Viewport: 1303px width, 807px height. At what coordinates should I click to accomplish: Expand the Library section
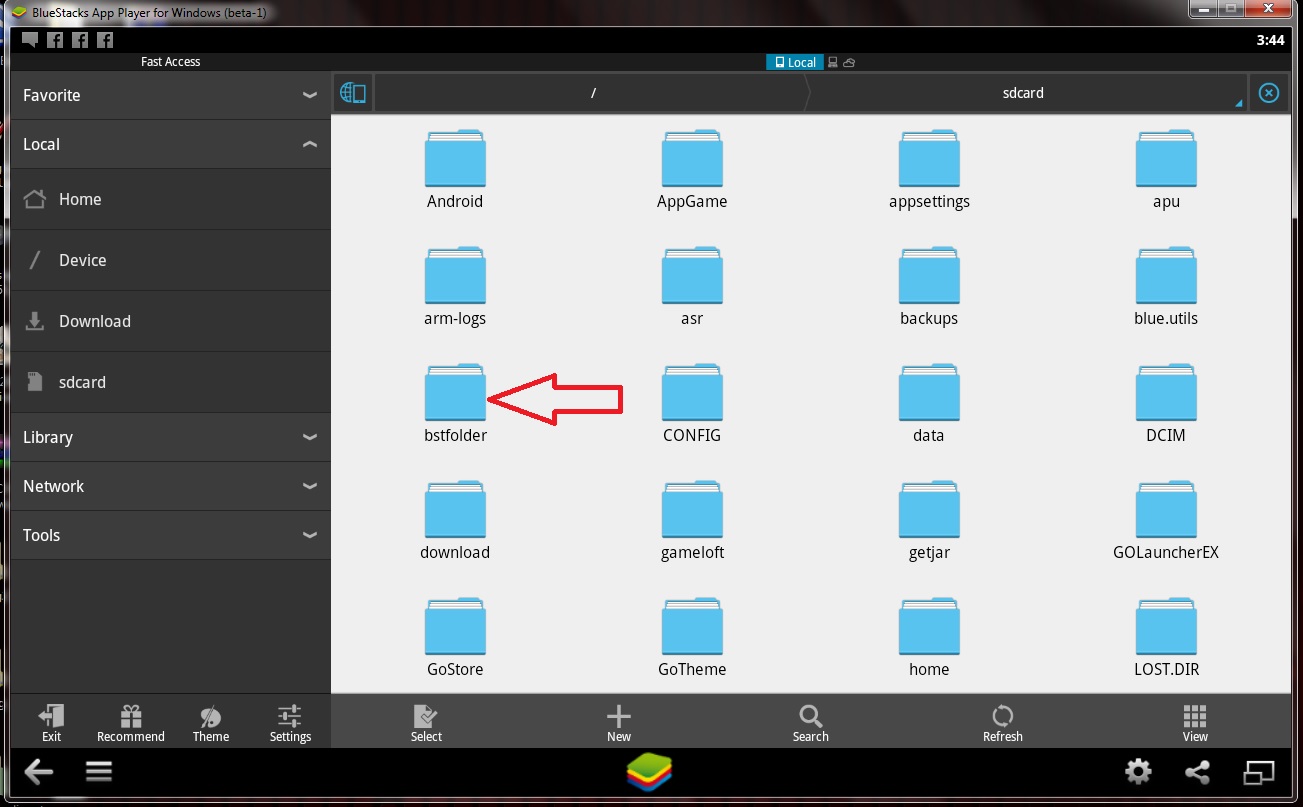pyautogui.click(x=170, y=437)
